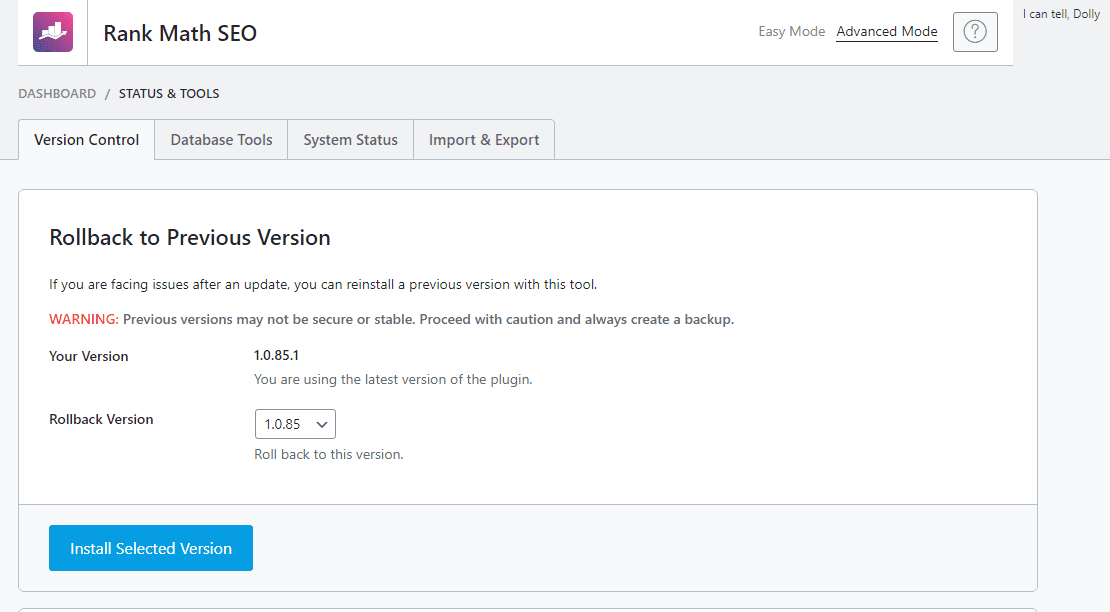Open the Version Control tab
The width and height of the screenshot is (1110, 612).
(x=86, y=139)
